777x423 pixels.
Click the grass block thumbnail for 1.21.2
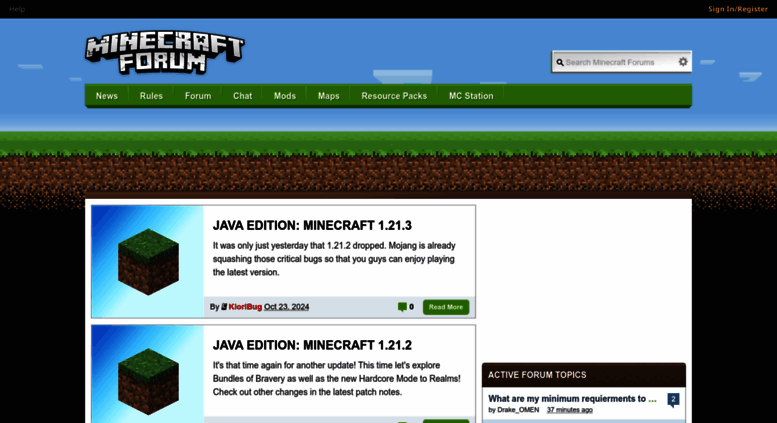(x=148, y=374)
